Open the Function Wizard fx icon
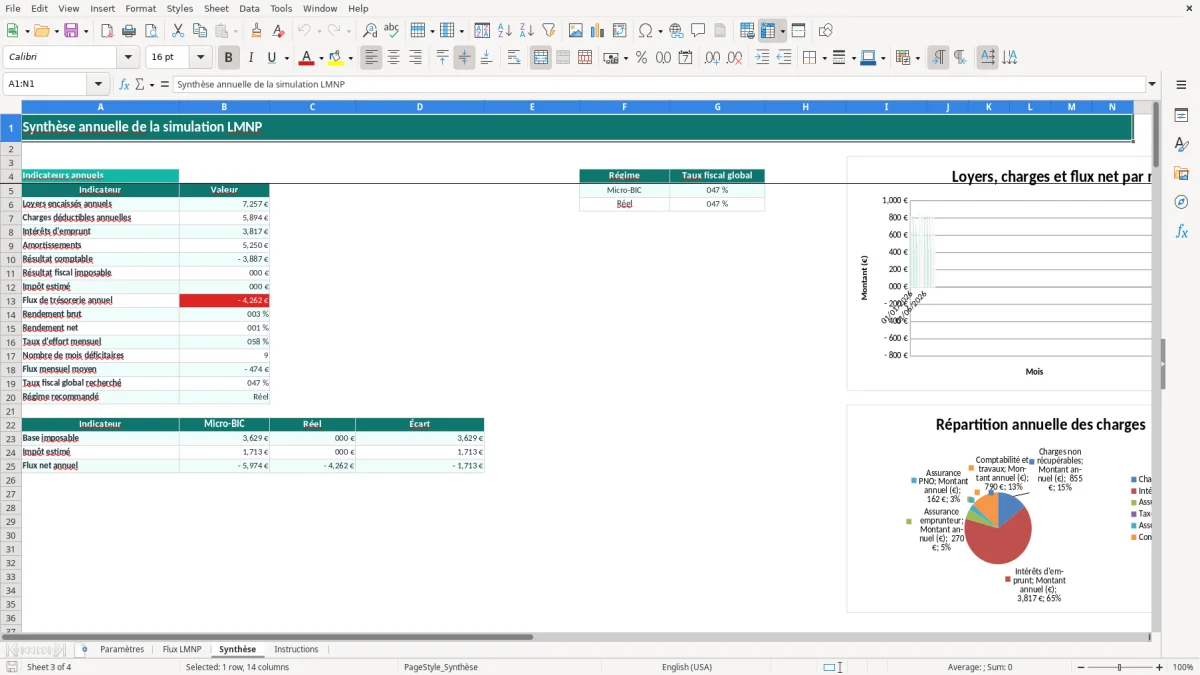The width and height of the screenshot is (1200, 675). (125, 84)
